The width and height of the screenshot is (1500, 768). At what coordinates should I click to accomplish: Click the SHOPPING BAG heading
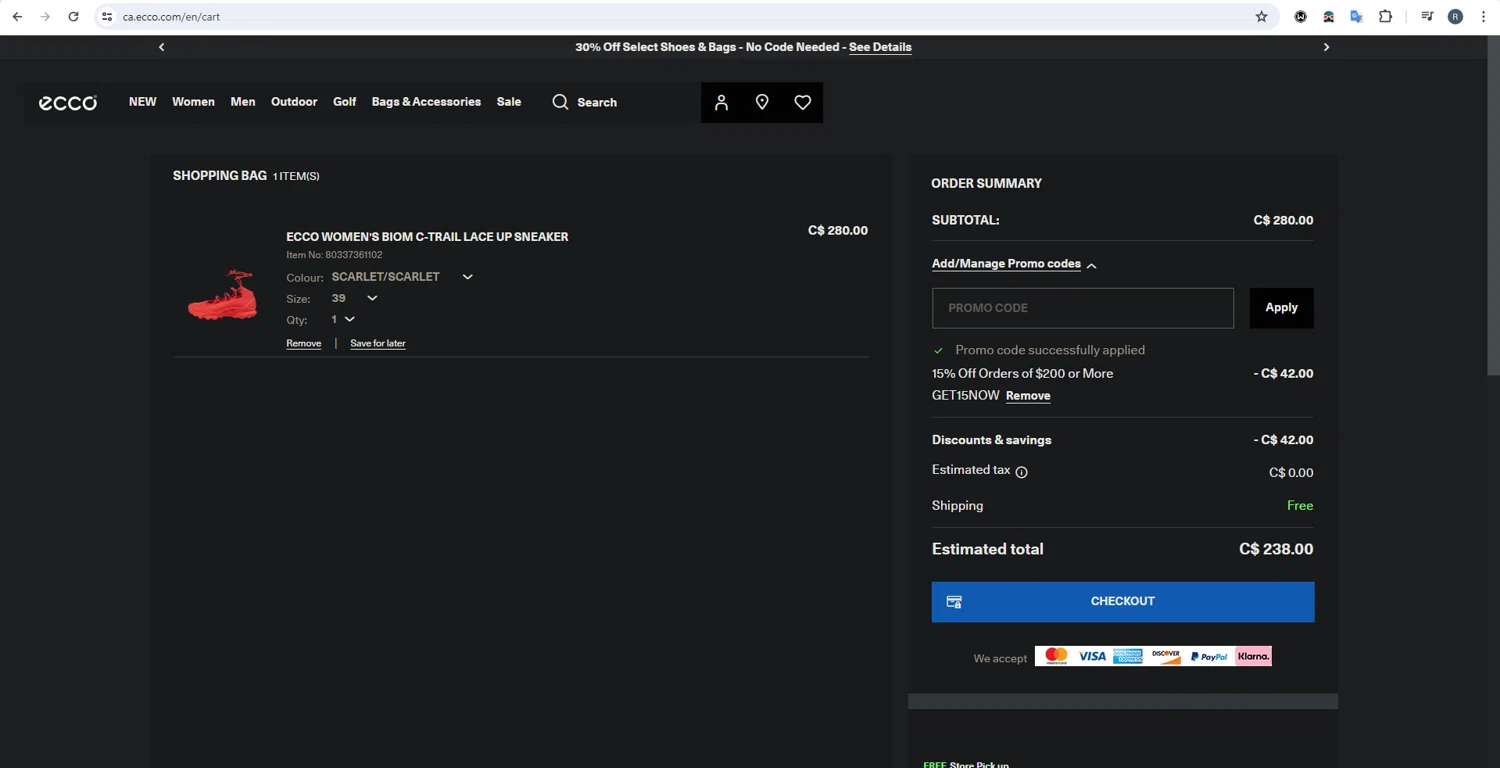(x=220, y=176)
